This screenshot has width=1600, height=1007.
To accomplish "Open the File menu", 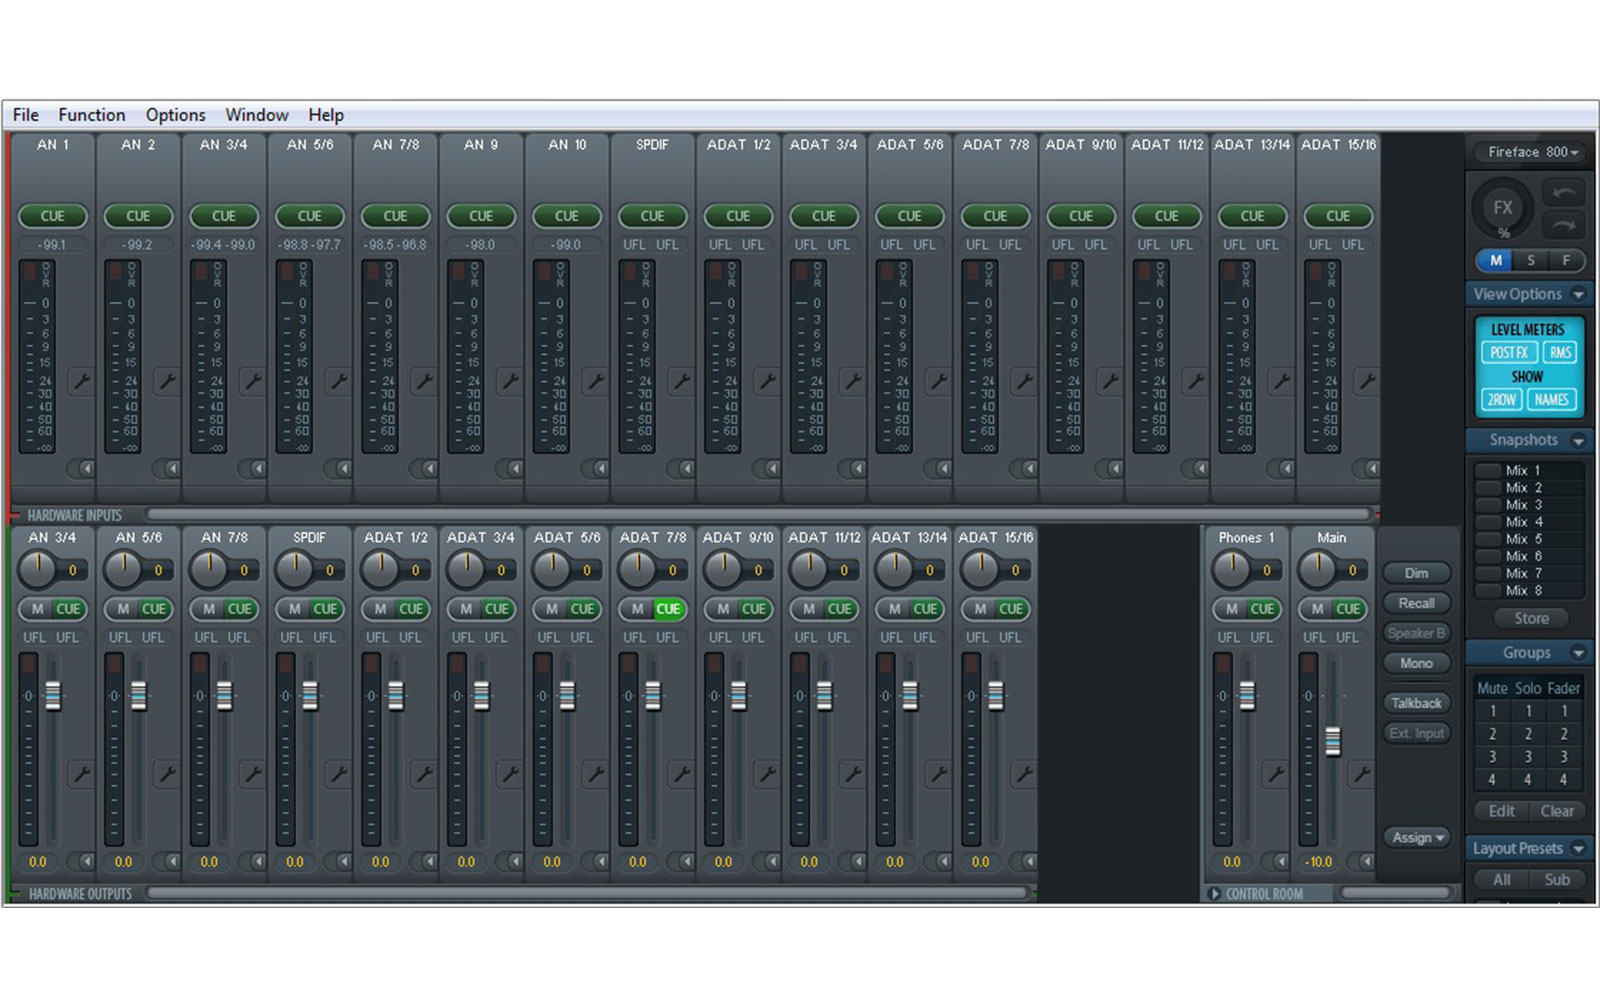I will (25, 115).
